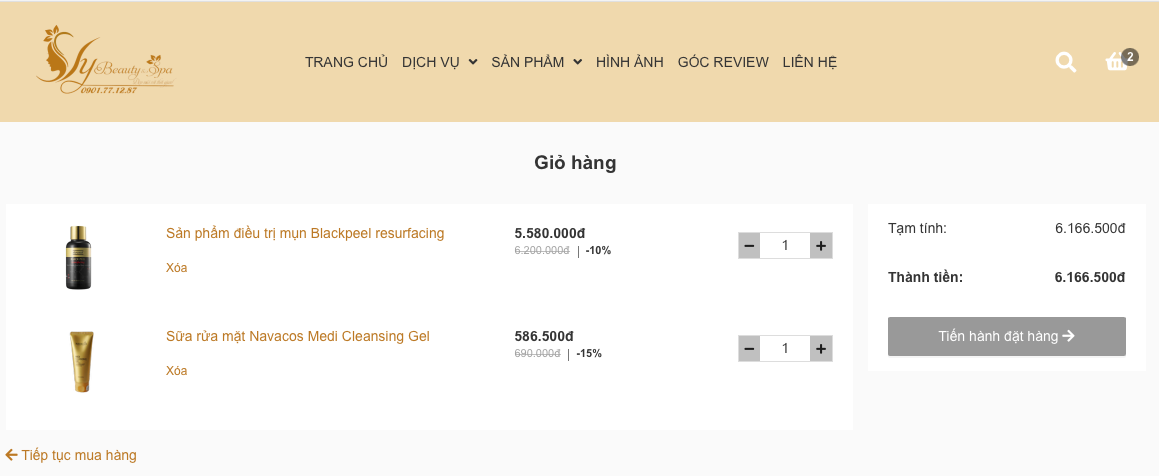Image resolution: width=1159 pixels, height=476 pixels.
Task: Remove Blackpeel resurfacing via Xóa link
Action: [176, 268]
